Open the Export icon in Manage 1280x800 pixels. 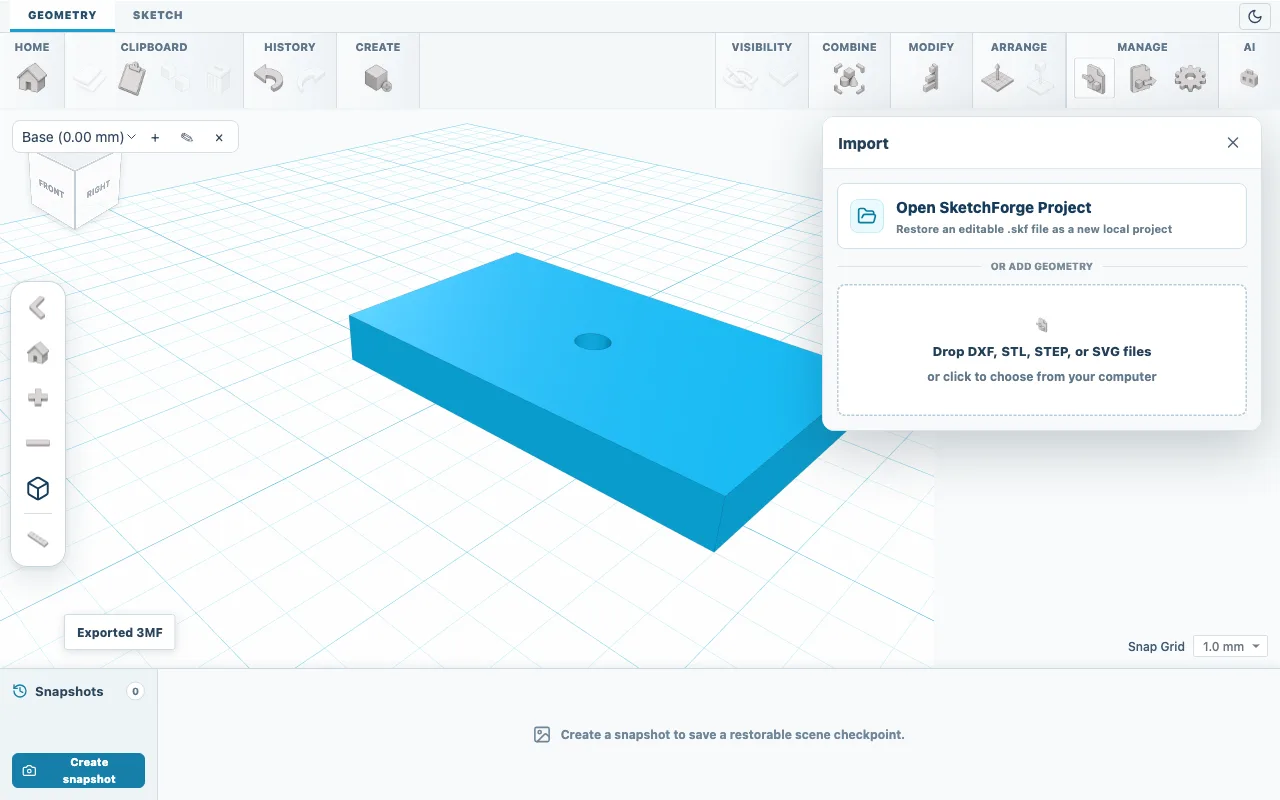(1142, 78)
